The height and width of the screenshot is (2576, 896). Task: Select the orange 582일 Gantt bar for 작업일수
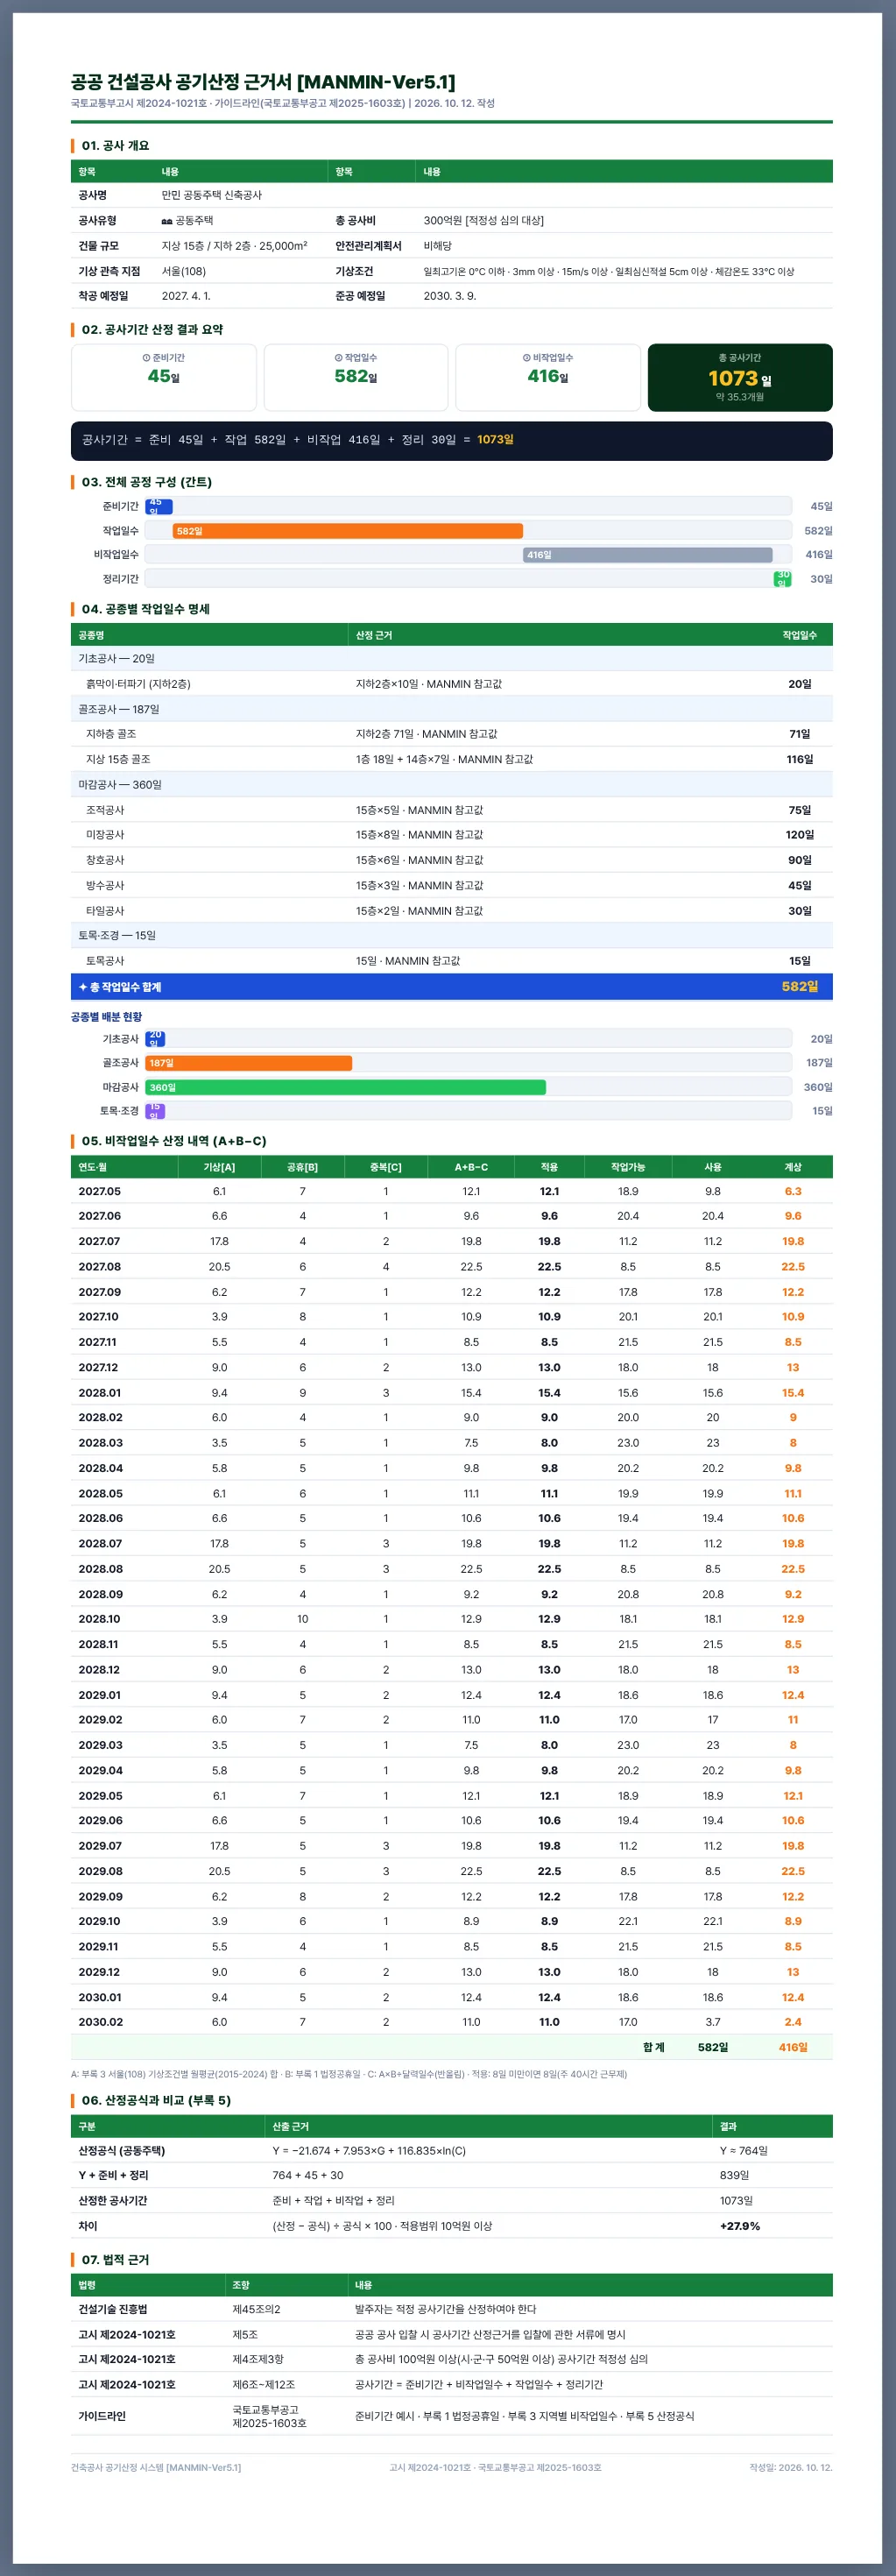point(347,531)
